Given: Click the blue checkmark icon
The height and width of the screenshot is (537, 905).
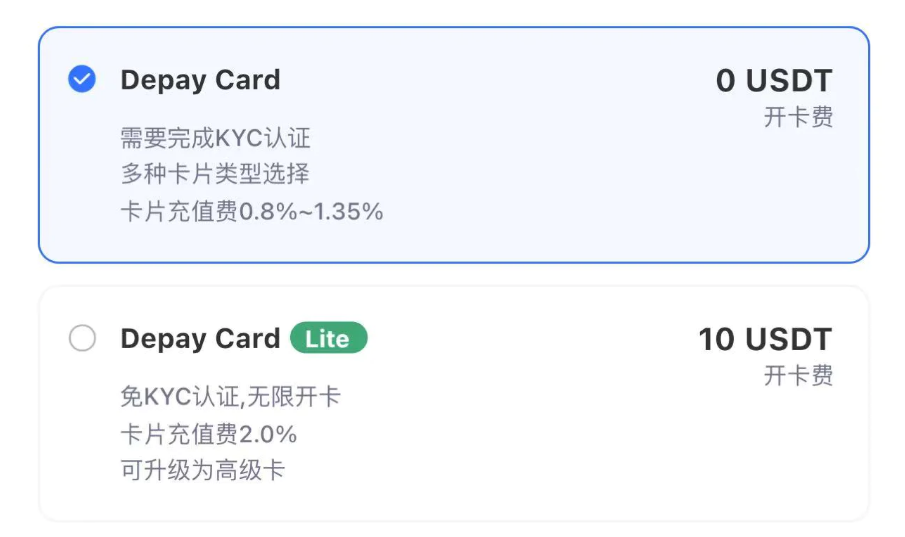Looking at the screenshot, I should (82, 79).
